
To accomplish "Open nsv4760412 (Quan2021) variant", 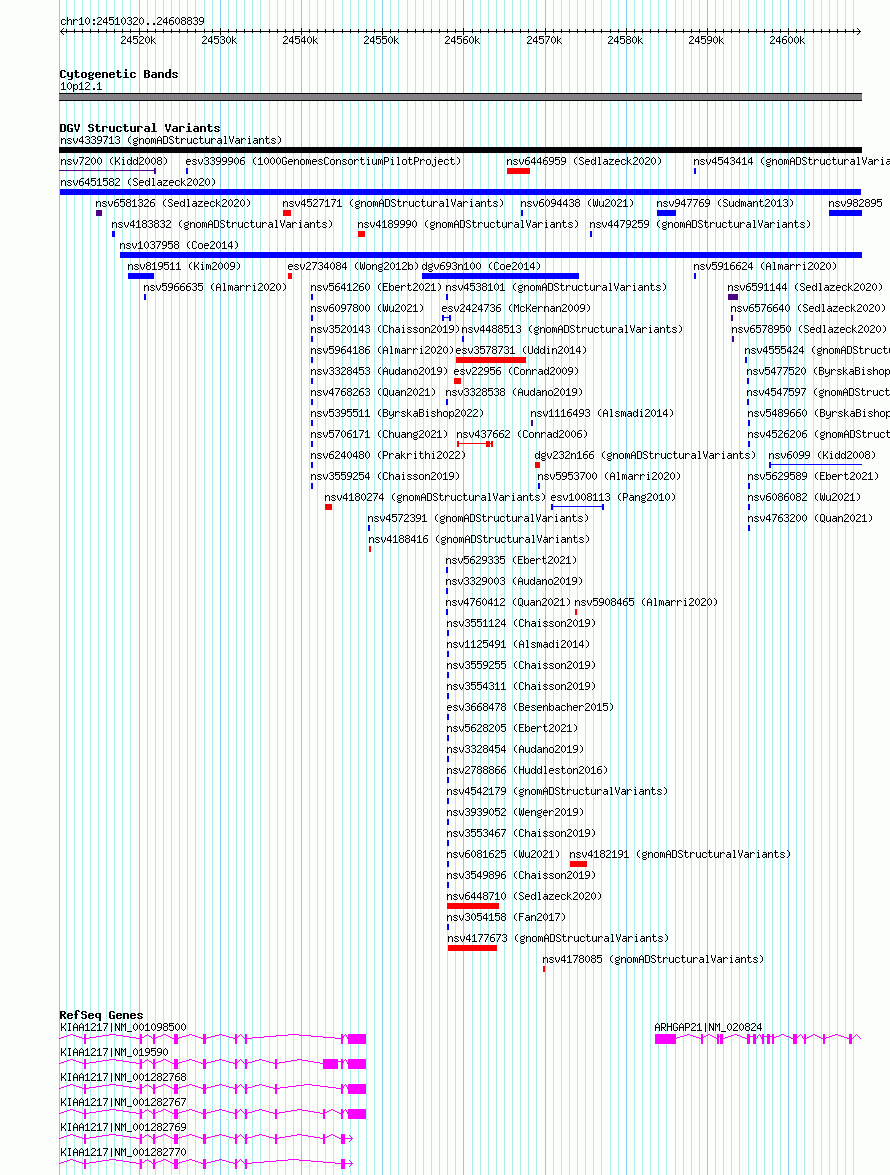I will point(508,602).
